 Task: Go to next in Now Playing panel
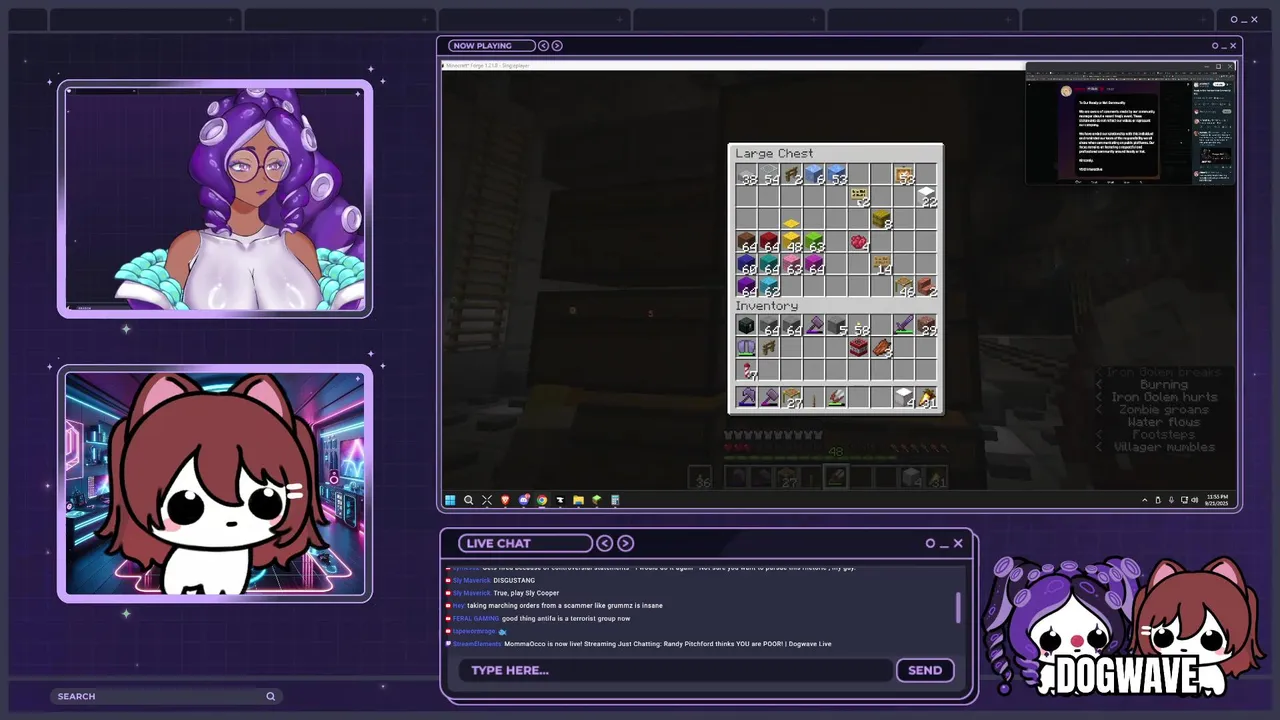pyautogui.click(x=557, y=45)
